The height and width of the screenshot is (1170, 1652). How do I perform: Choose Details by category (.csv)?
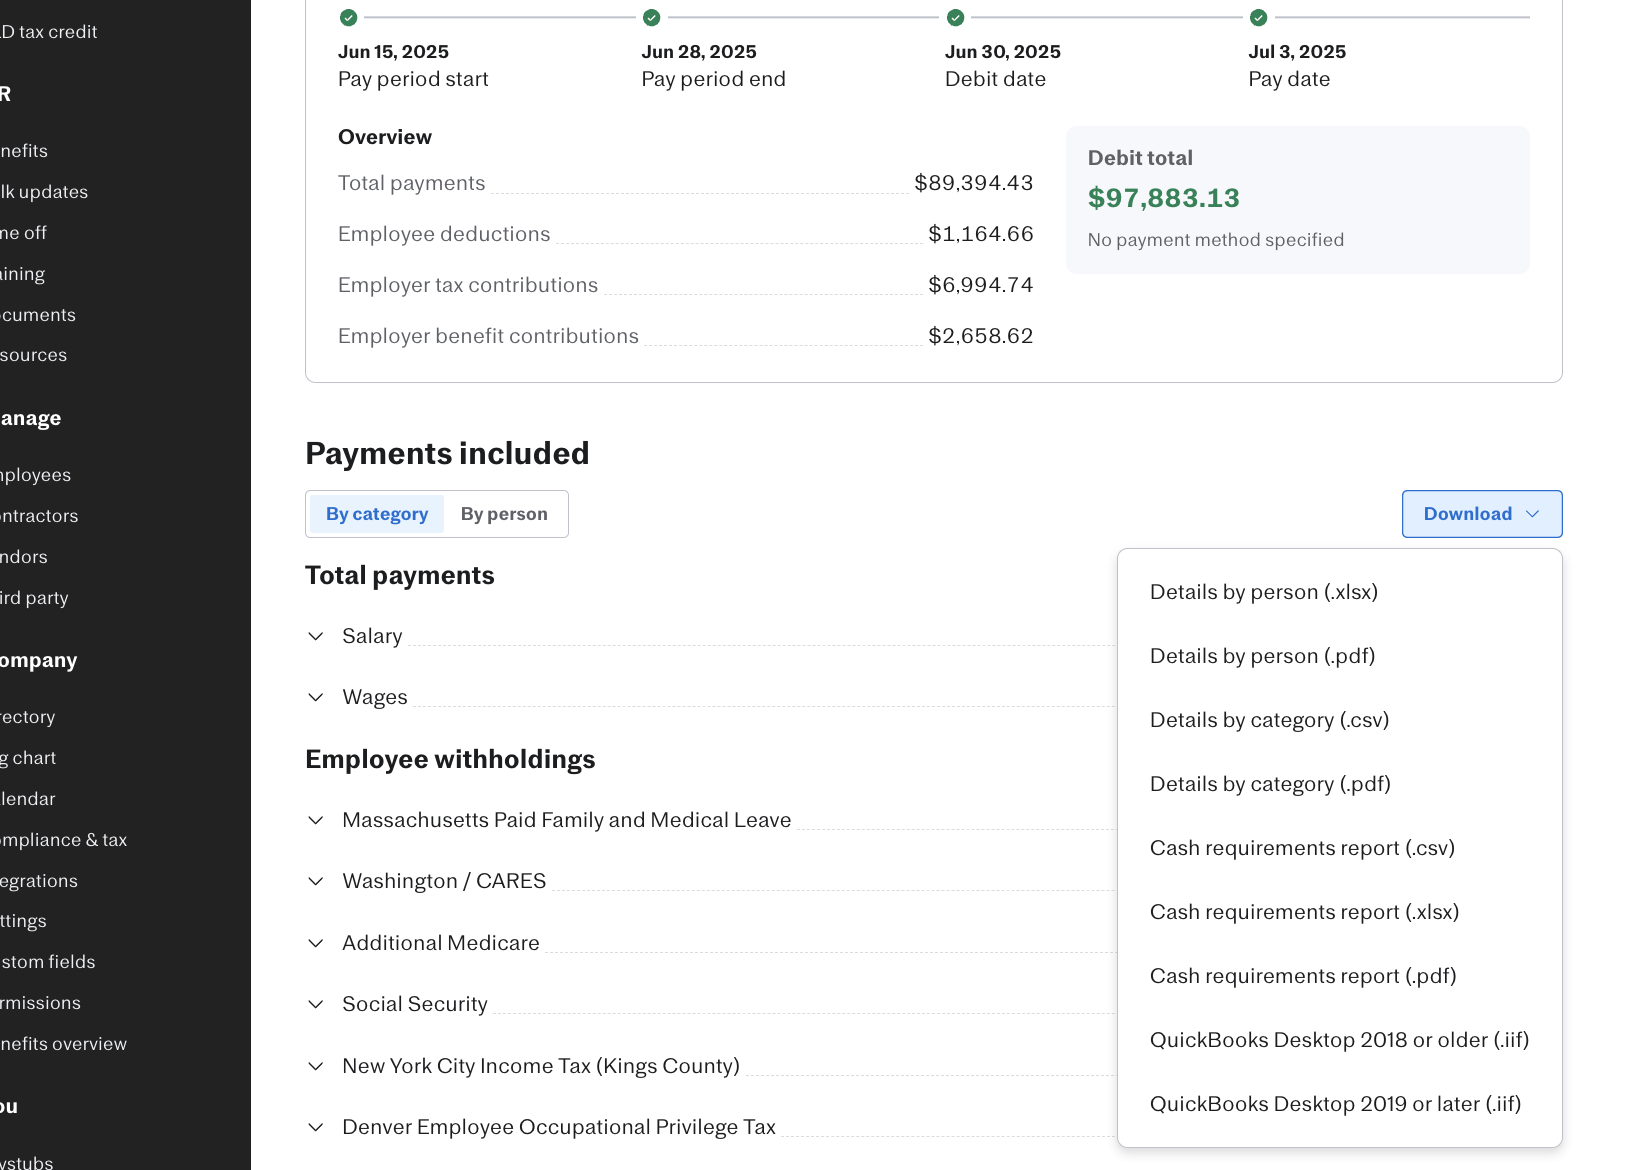1269,720
